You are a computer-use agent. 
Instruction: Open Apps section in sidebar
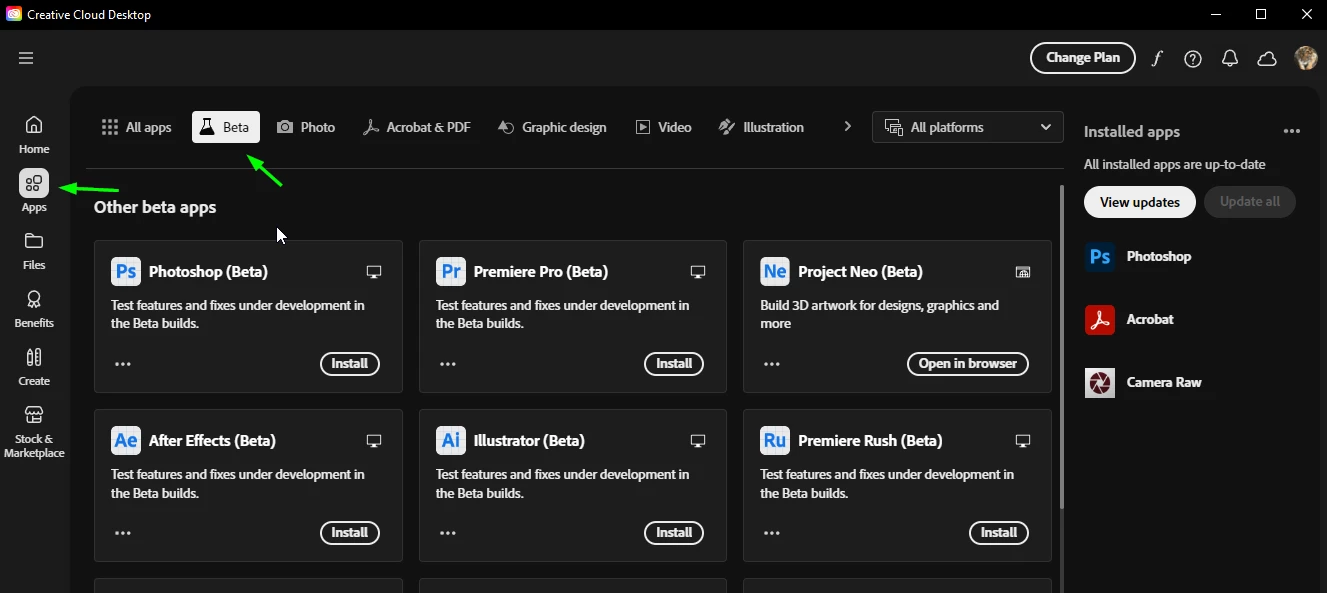point(34,191)
